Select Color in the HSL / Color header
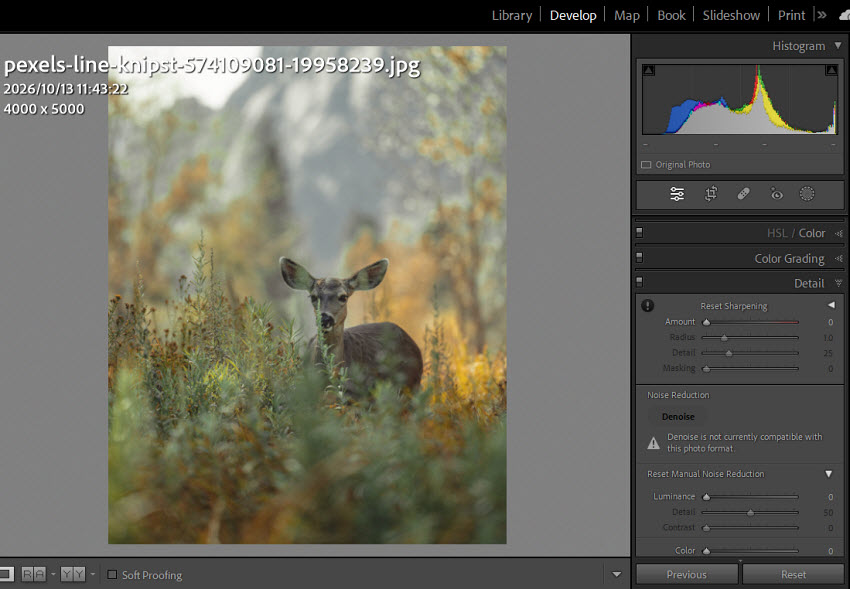This screenshot has height=589, width=850. click(x=812, y=233)
